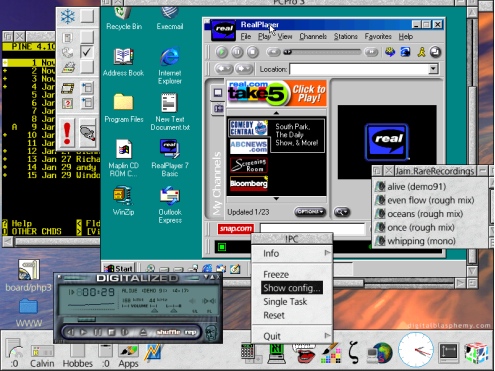495x371 pixels.
Task: Click the snap.com logo button
Action: click(x=235, y=229)
